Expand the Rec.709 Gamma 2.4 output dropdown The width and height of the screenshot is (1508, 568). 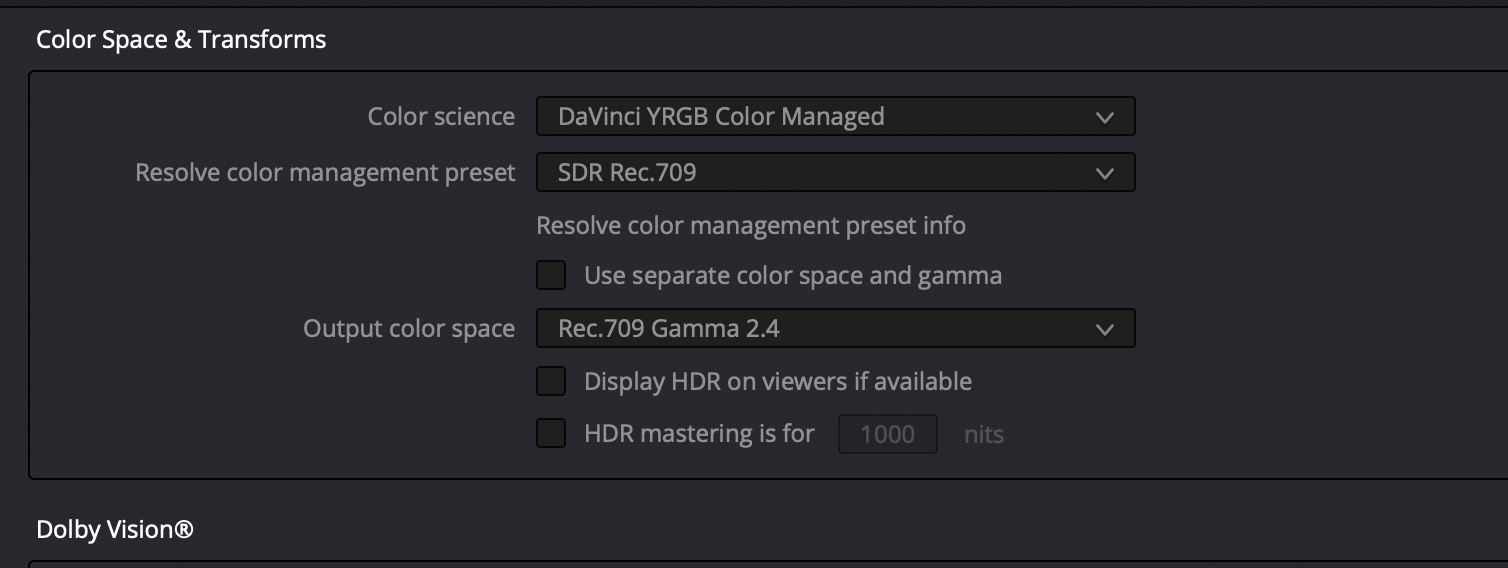tap(835, 328)
